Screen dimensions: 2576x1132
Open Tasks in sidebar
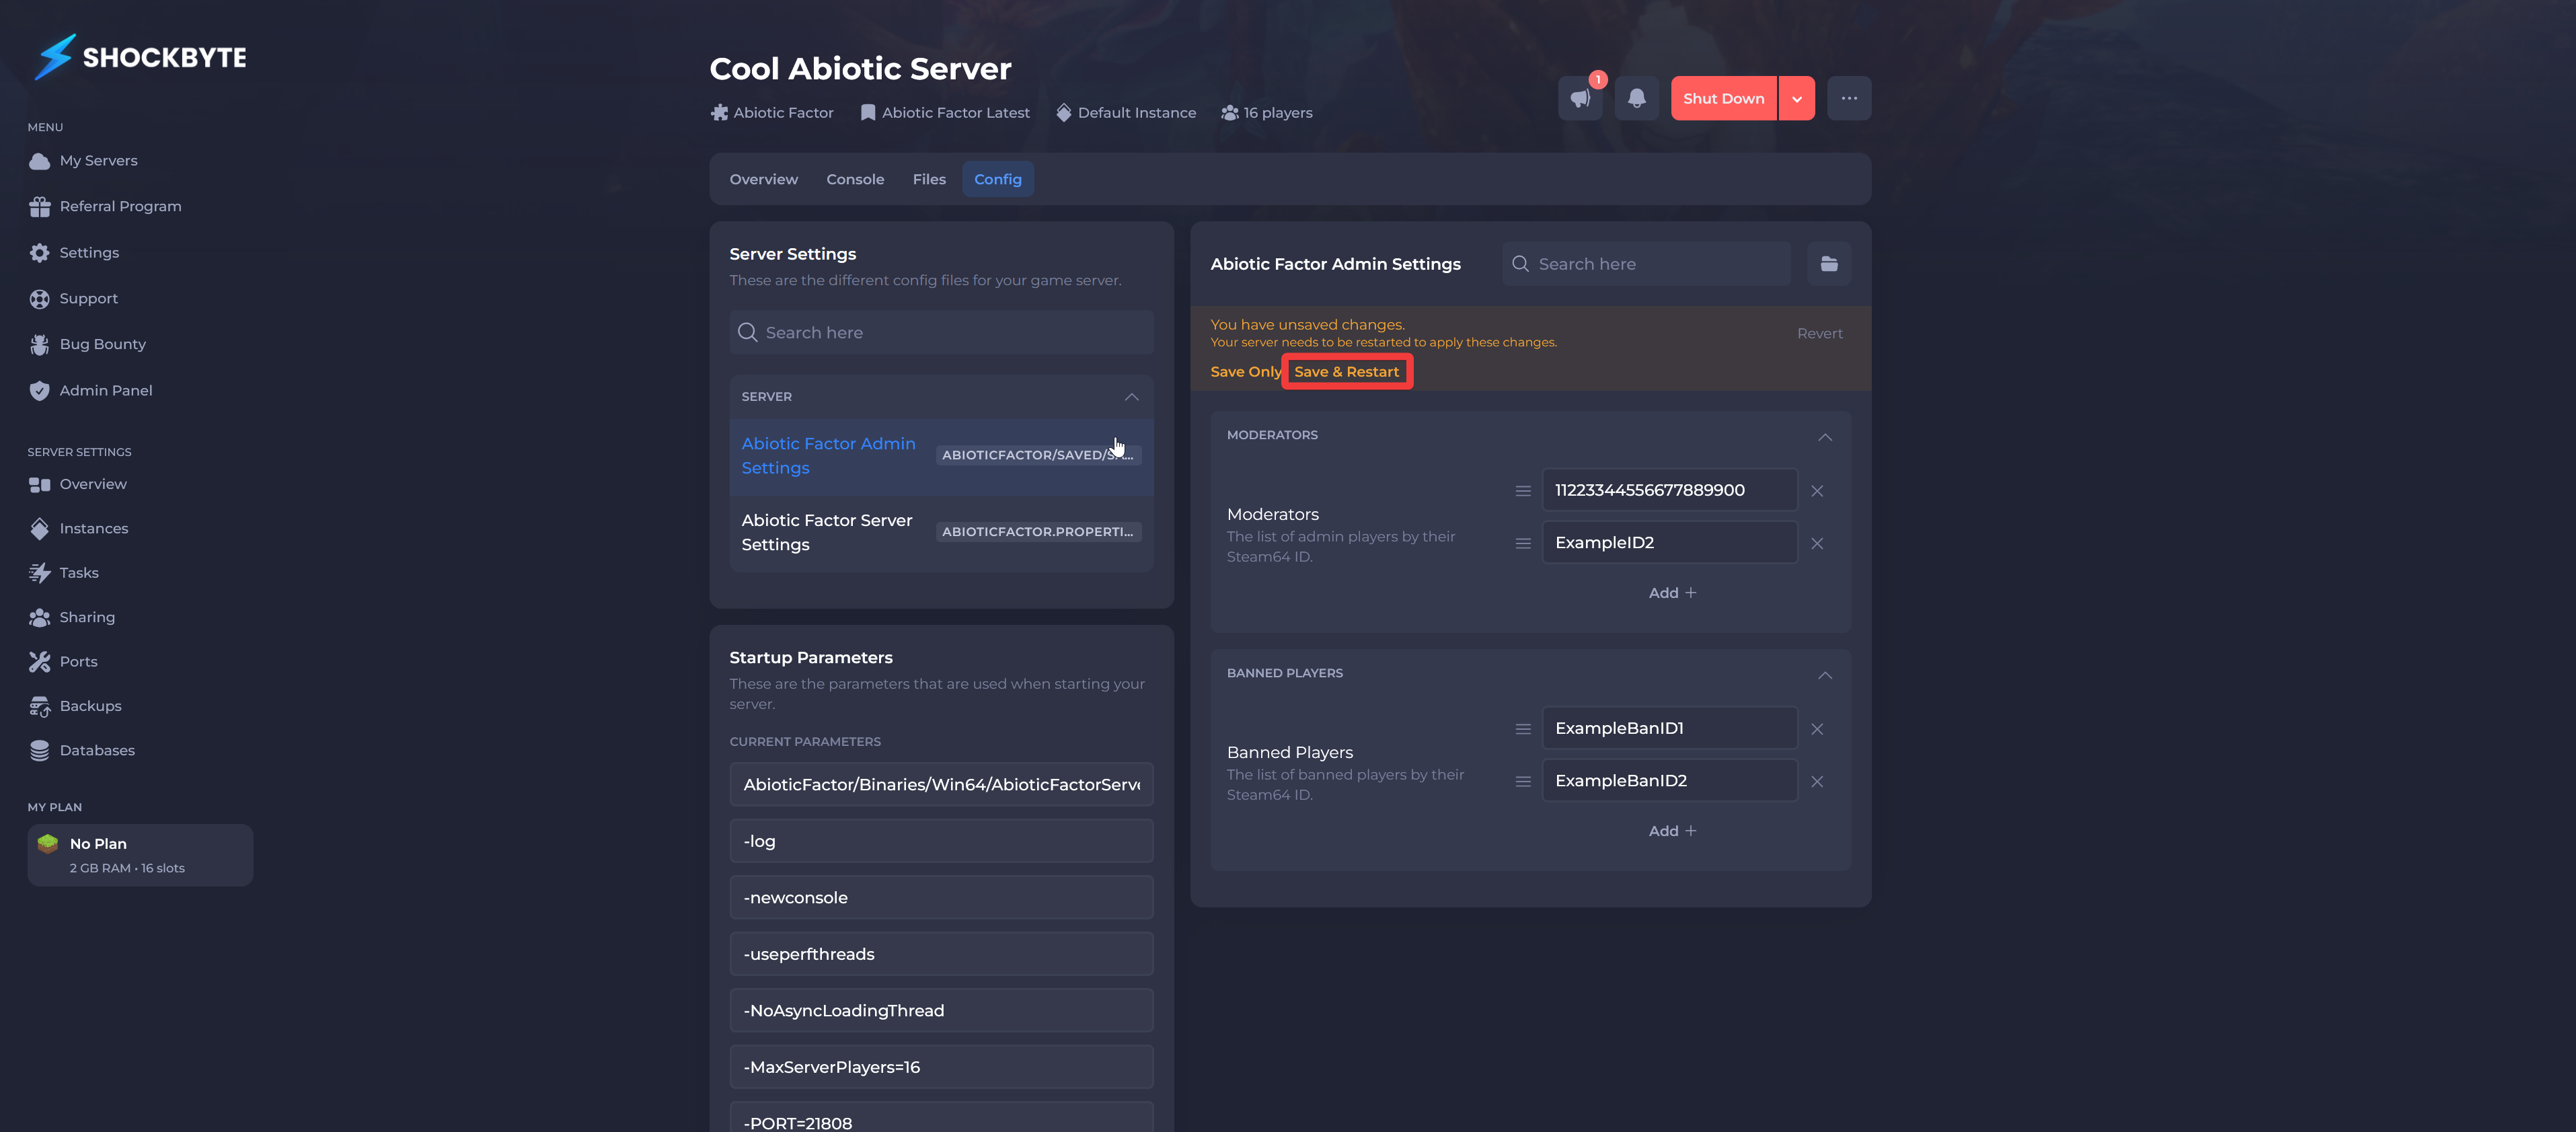pyautogui.click(x=64, y=573)
